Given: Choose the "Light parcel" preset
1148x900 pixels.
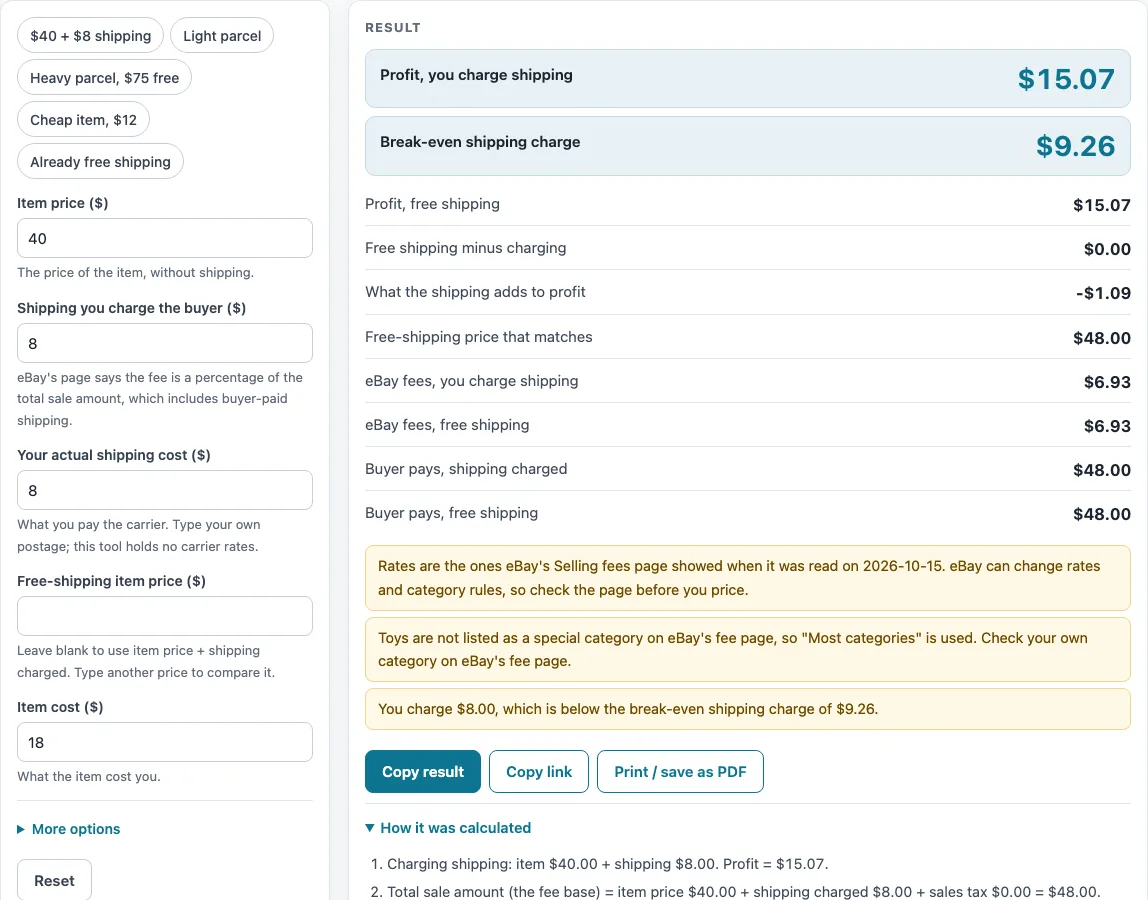Looking at the screenshot, I should (x=222, y=36).
